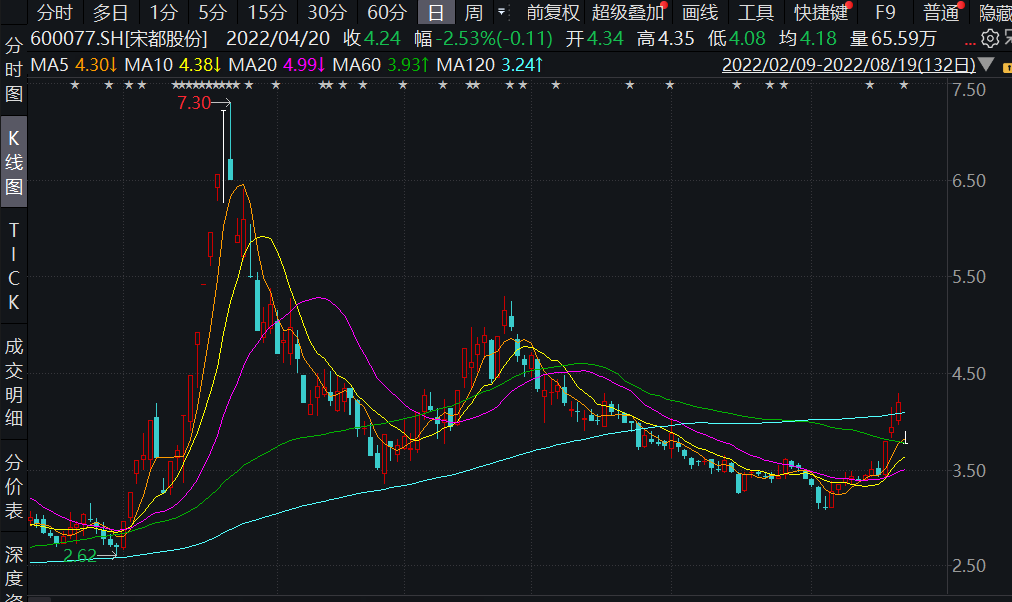1012x602 pixels.
Task: Open period dropdown arrow next to 周
Action: (503, 13)
